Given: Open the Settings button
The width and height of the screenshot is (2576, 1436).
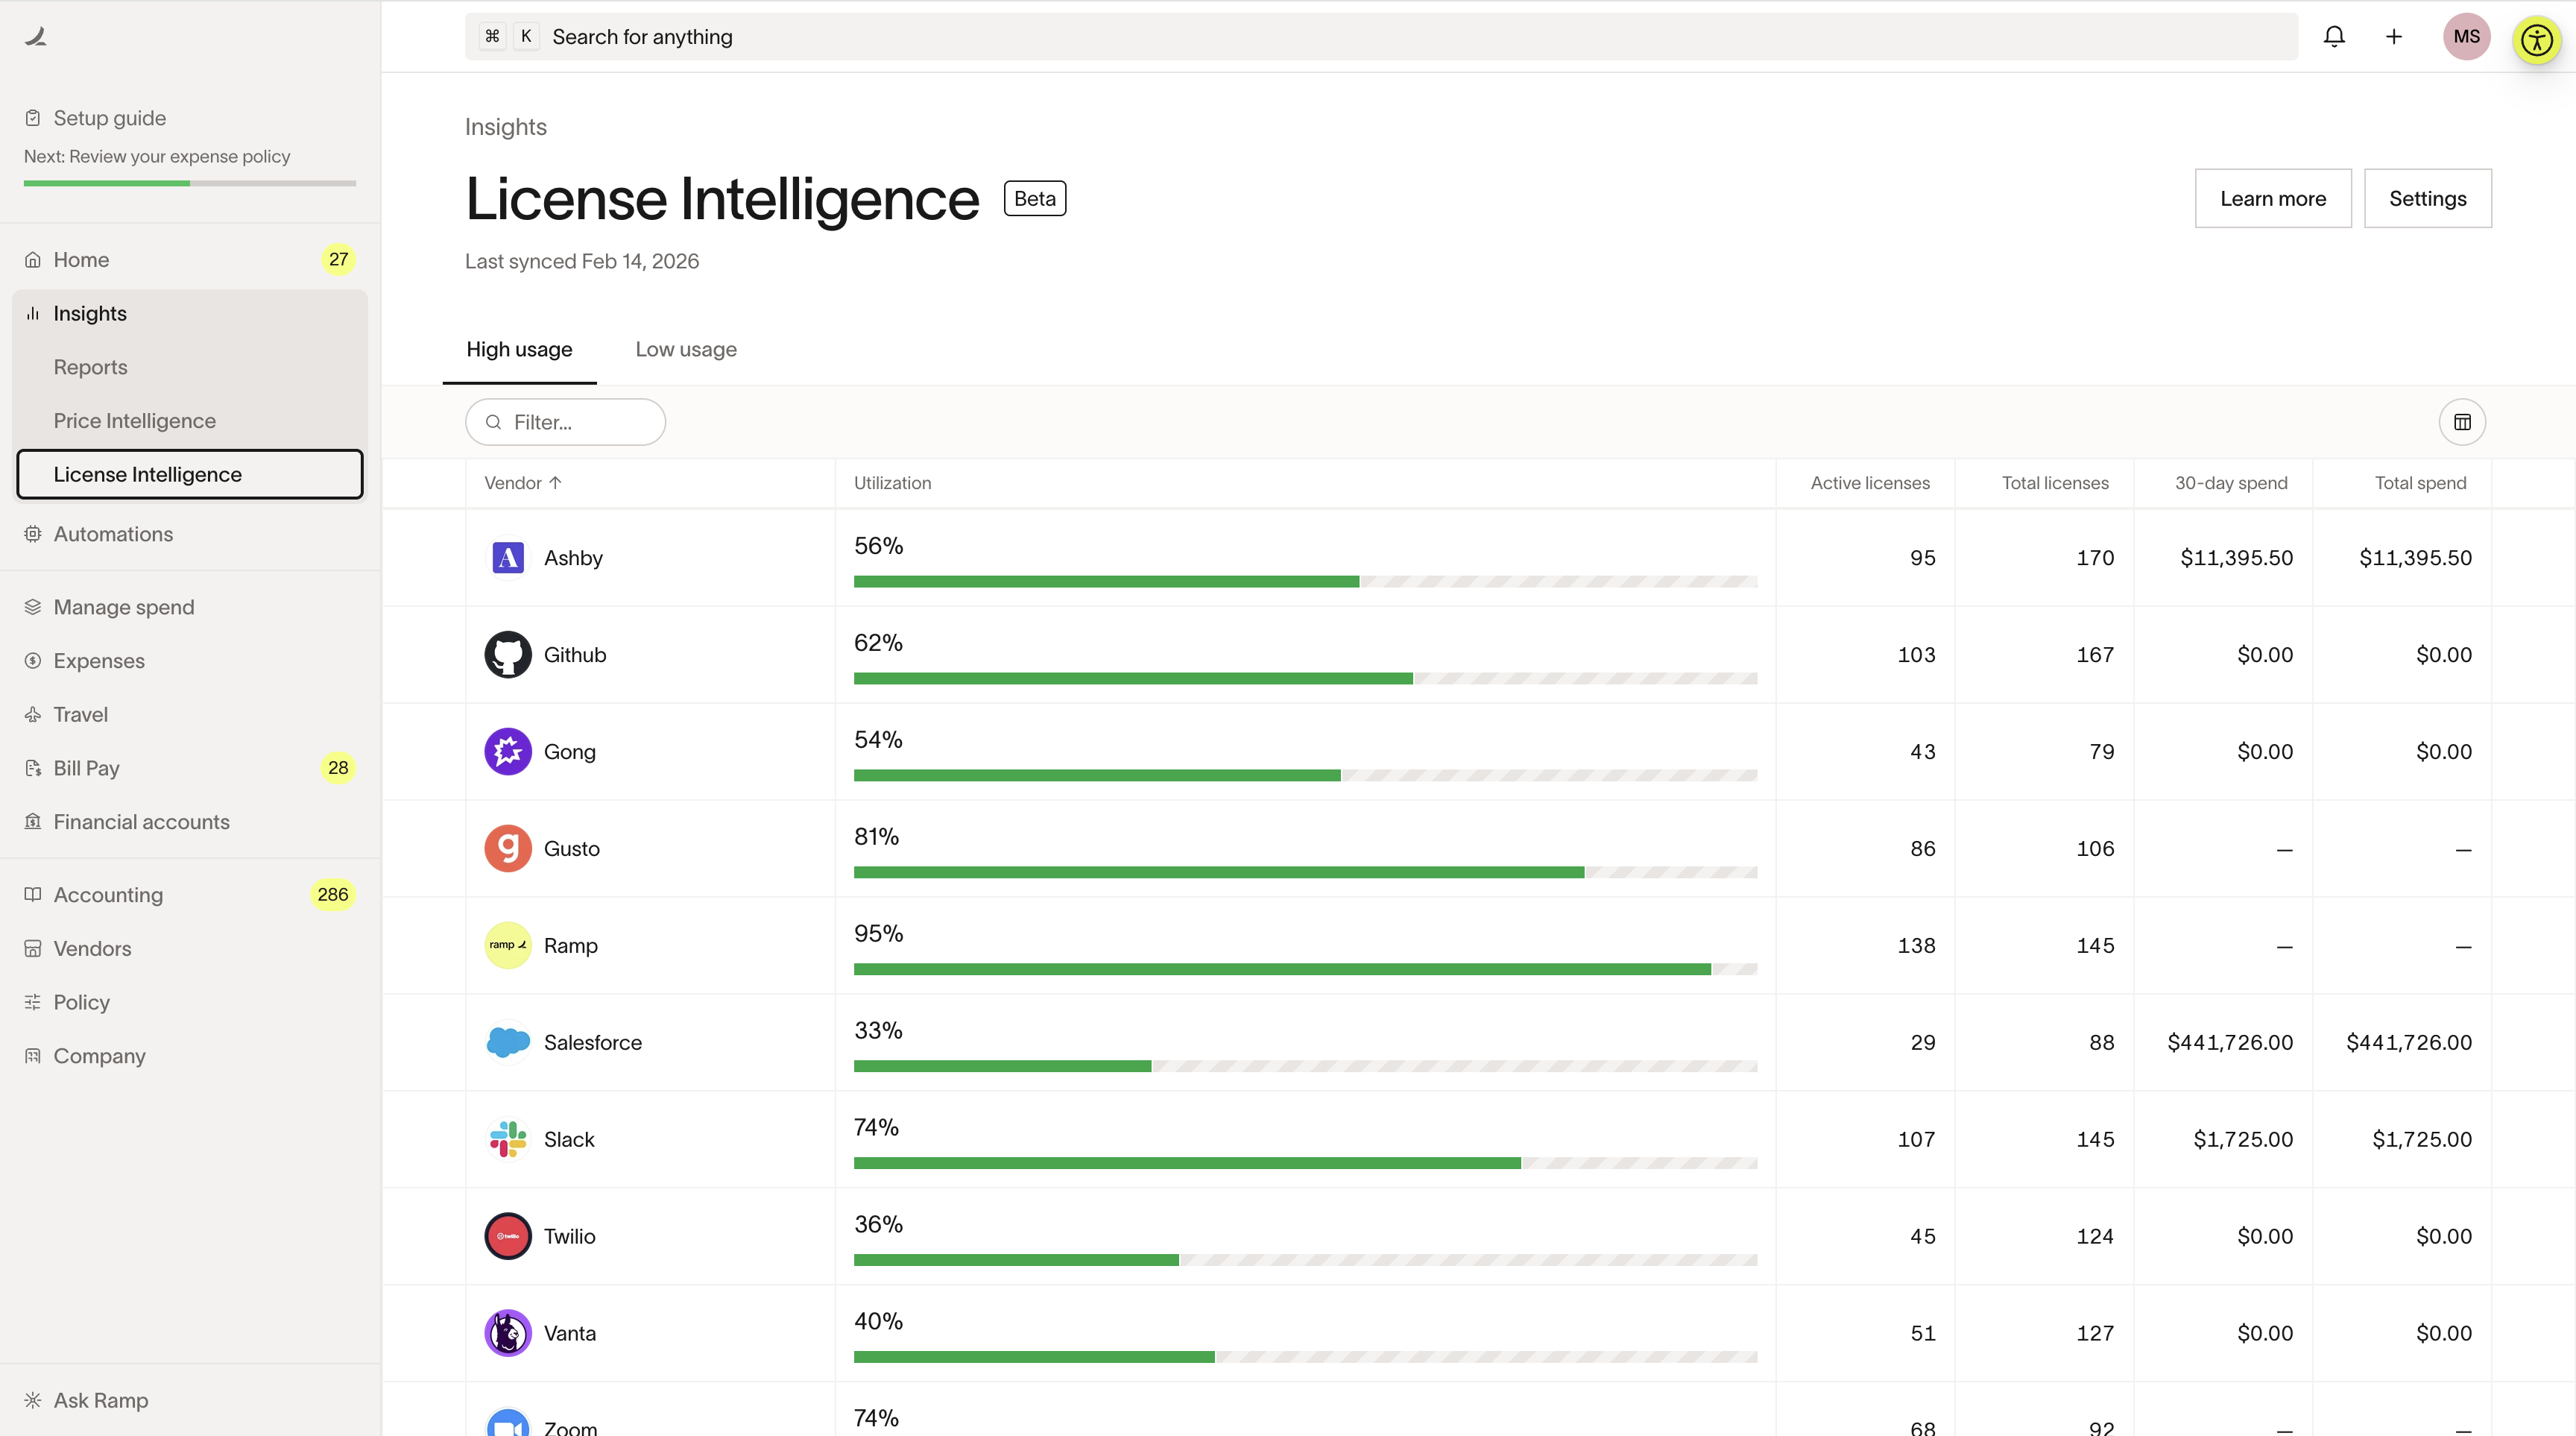Looking at the screenshot, I should pos(2427,198).
